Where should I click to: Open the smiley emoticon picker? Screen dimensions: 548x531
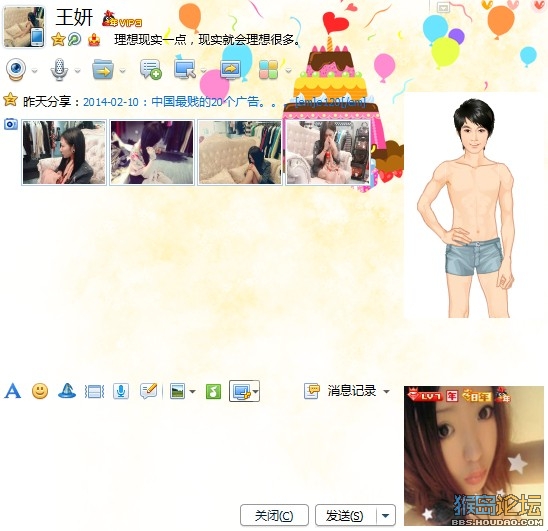(x=40, y=391)
